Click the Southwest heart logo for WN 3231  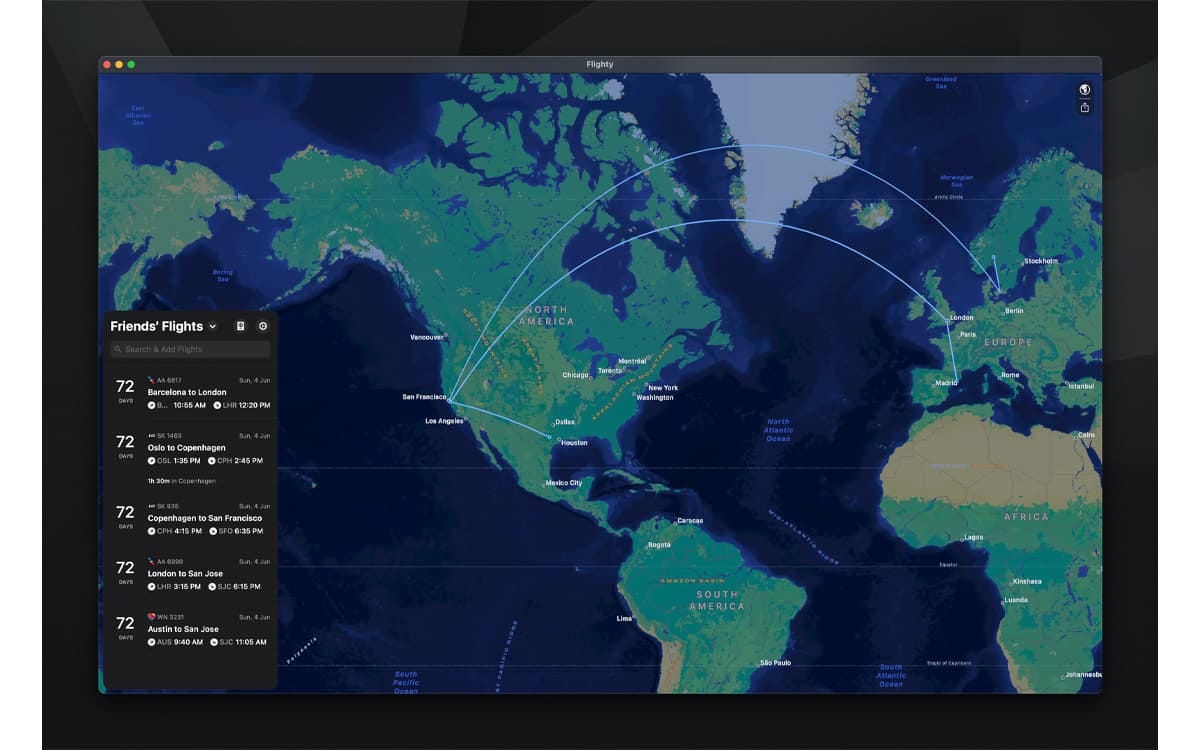[151, 617]
